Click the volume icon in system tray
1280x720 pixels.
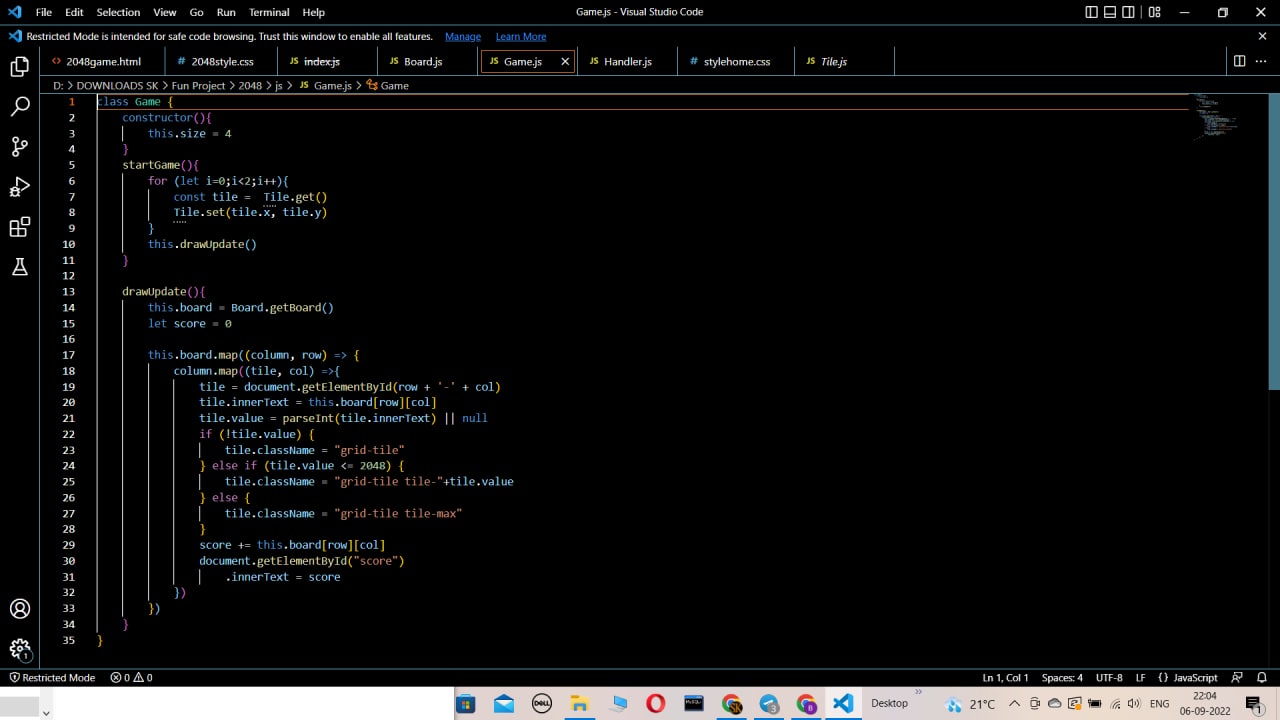1133,703
